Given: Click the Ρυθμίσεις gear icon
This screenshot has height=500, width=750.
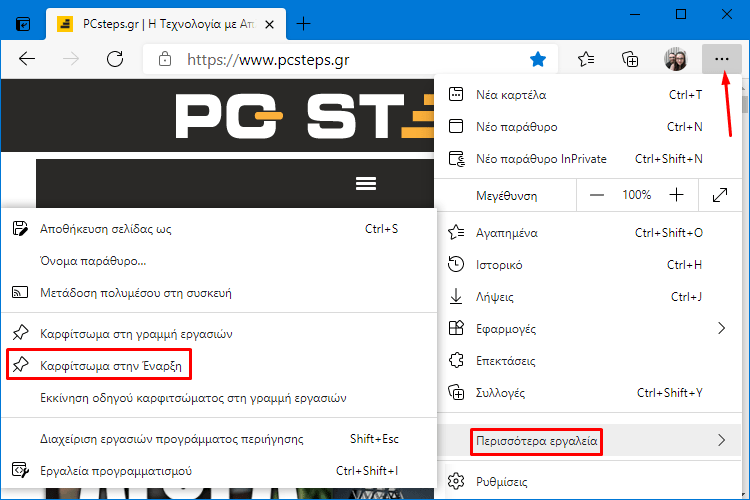Looking at the screenshot, I should pyautogui.click(x=456, y=481).
